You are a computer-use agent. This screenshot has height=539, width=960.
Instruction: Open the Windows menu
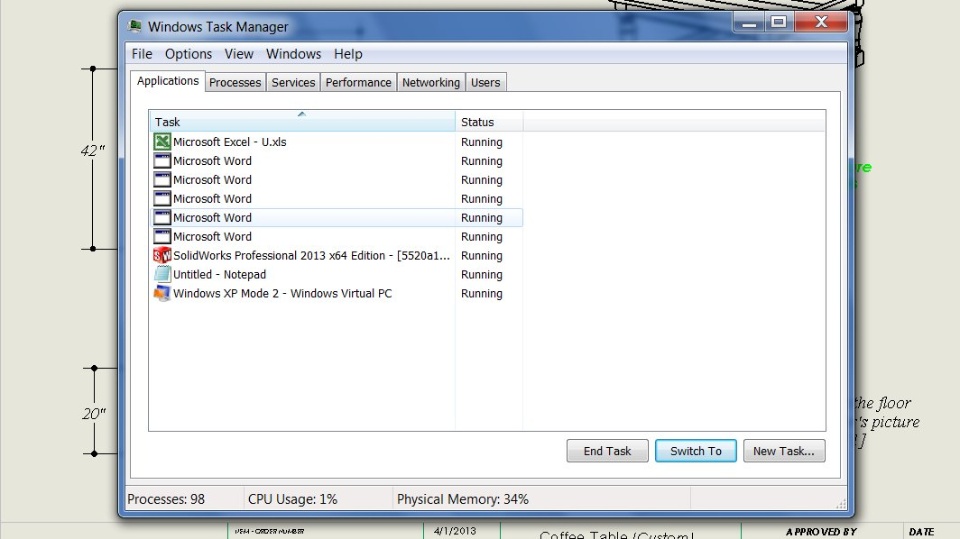click(x=293, y=54)
